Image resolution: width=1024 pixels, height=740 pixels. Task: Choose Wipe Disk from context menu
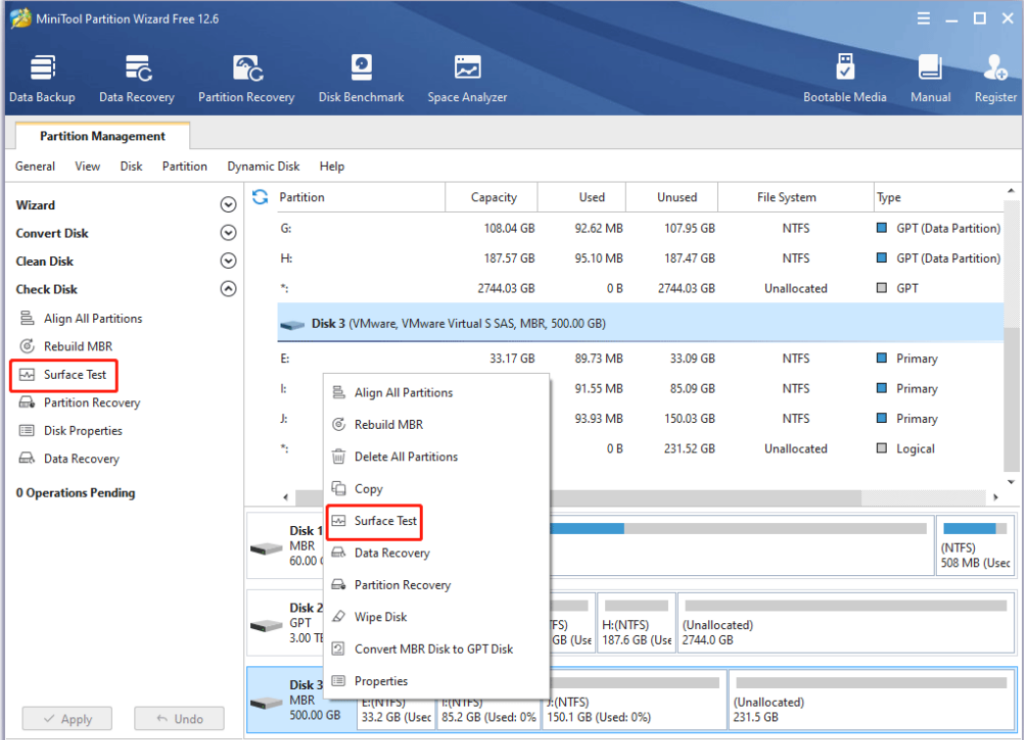click(x=380, y=617)
